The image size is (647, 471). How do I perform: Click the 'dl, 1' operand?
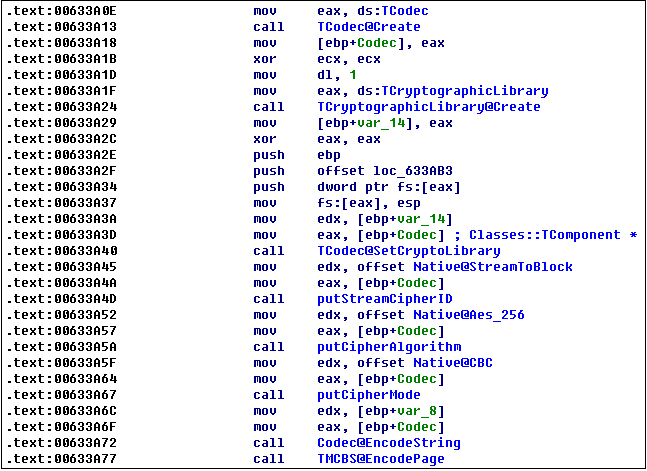[337, 75]
